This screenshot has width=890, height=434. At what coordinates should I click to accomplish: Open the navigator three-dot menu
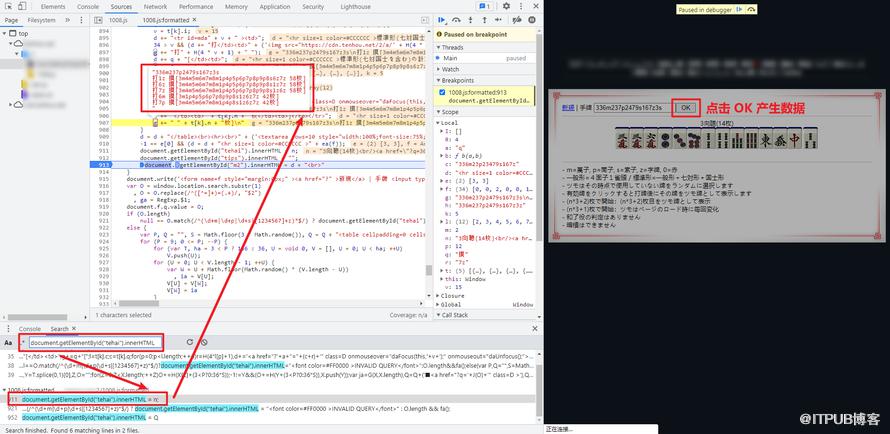pos(83,20)
